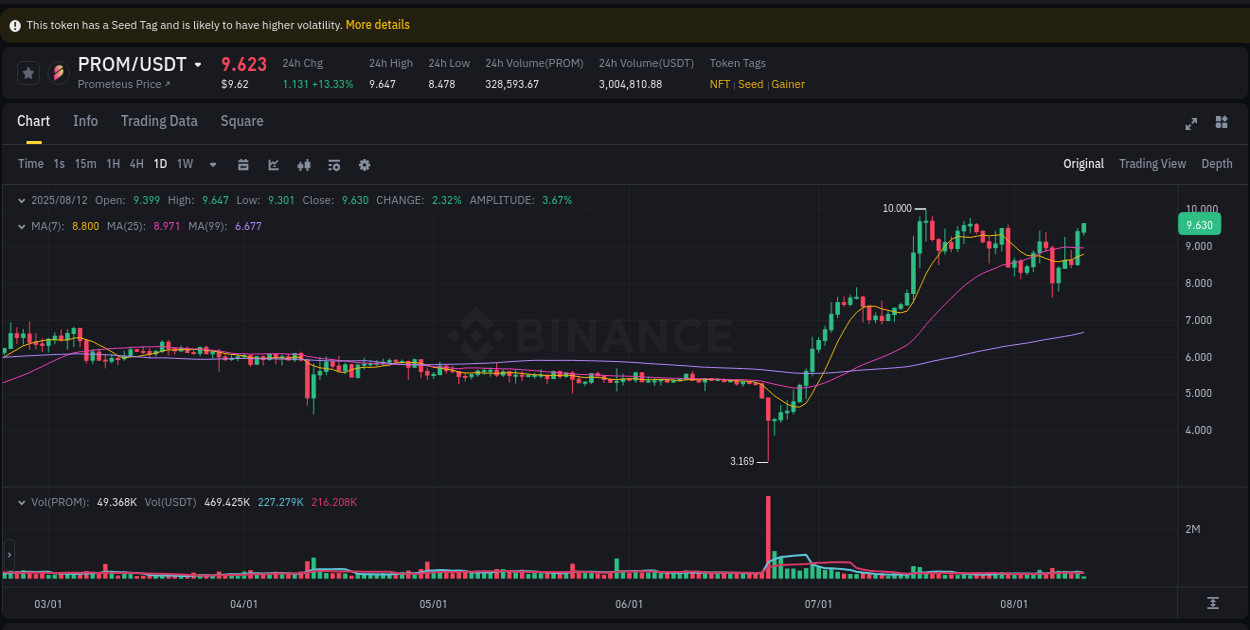The width and height of the screenshot is (1250, 630).
Task: Click the Prometeus token logo
Action: [x=58, y=72]
